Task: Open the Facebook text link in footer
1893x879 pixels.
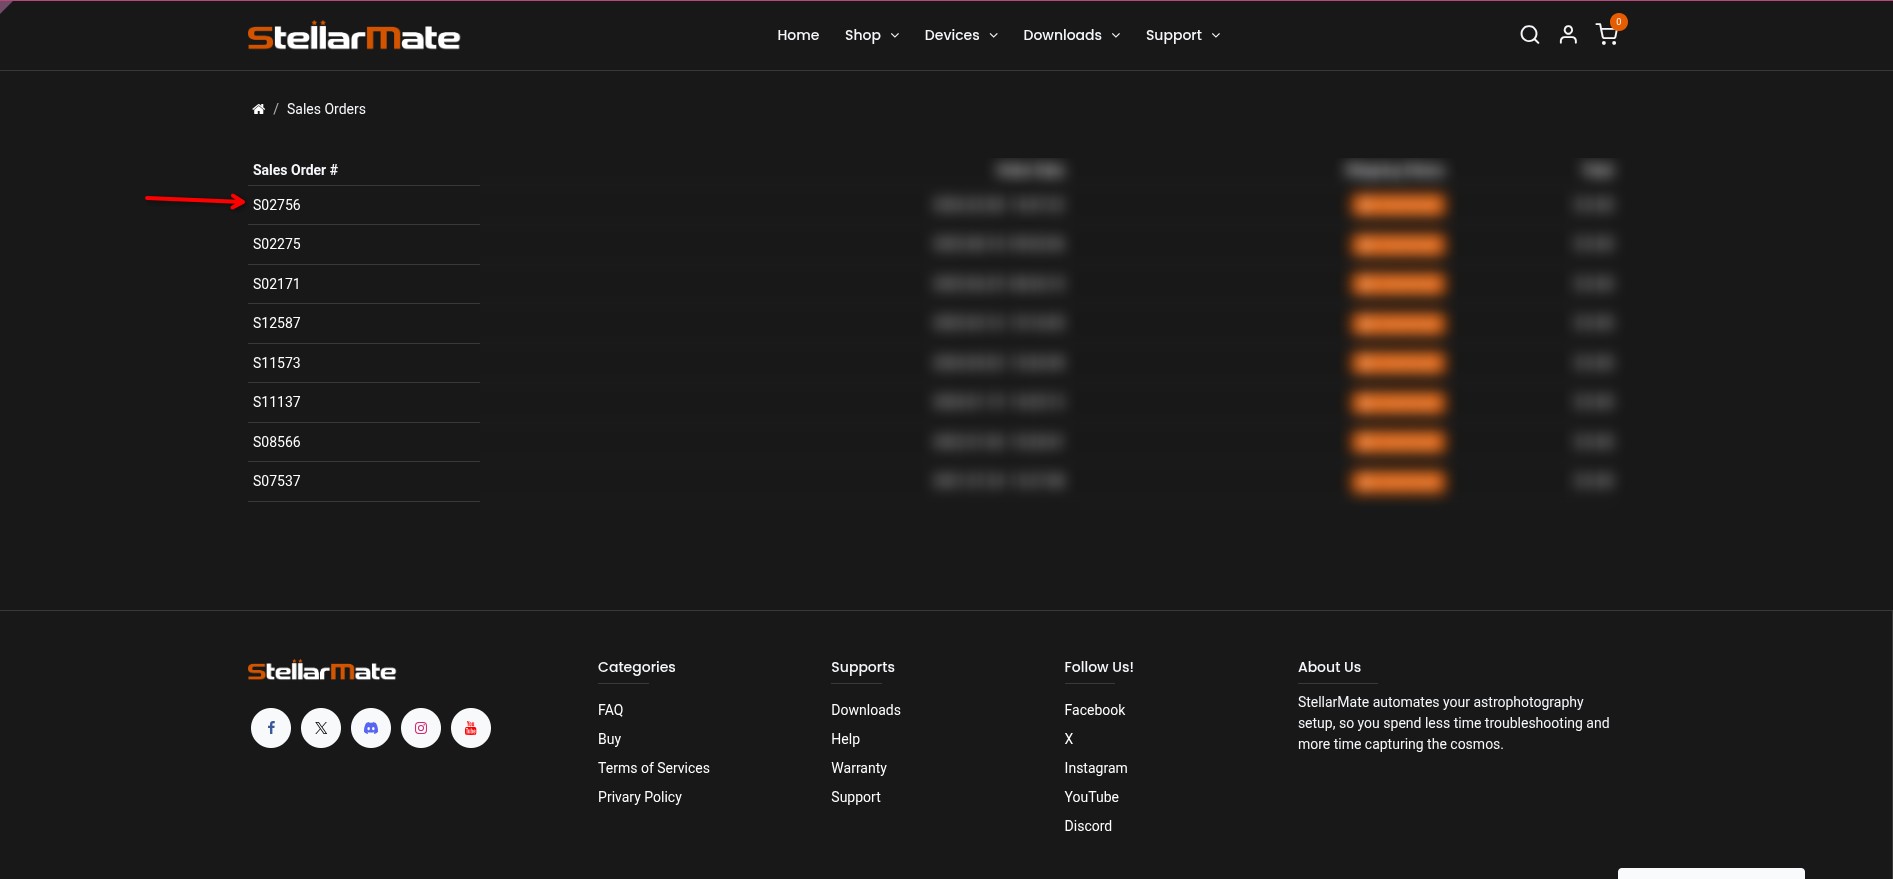Action: tap(1095, 710)
